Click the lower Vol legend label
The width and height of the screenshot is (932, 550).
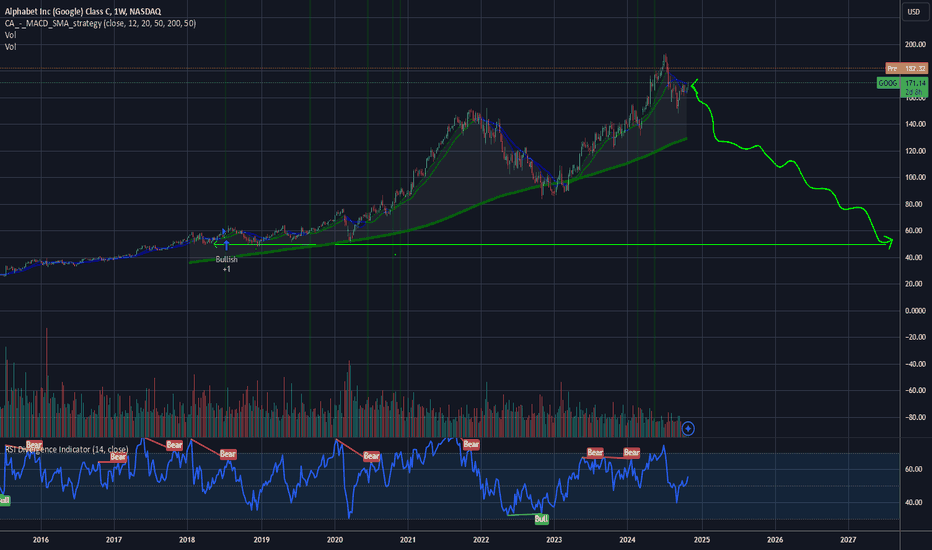tap(11, 47)
